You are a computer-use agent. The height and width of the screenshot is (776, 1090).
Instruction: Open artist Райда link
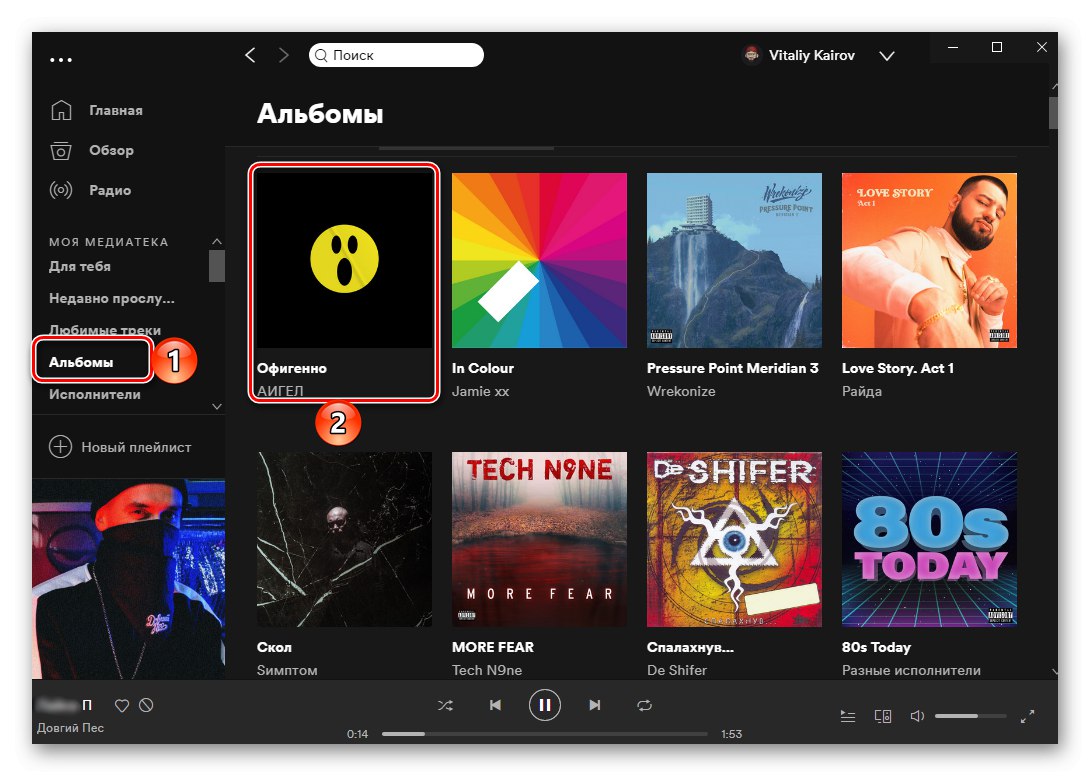(x=862, y=391)
